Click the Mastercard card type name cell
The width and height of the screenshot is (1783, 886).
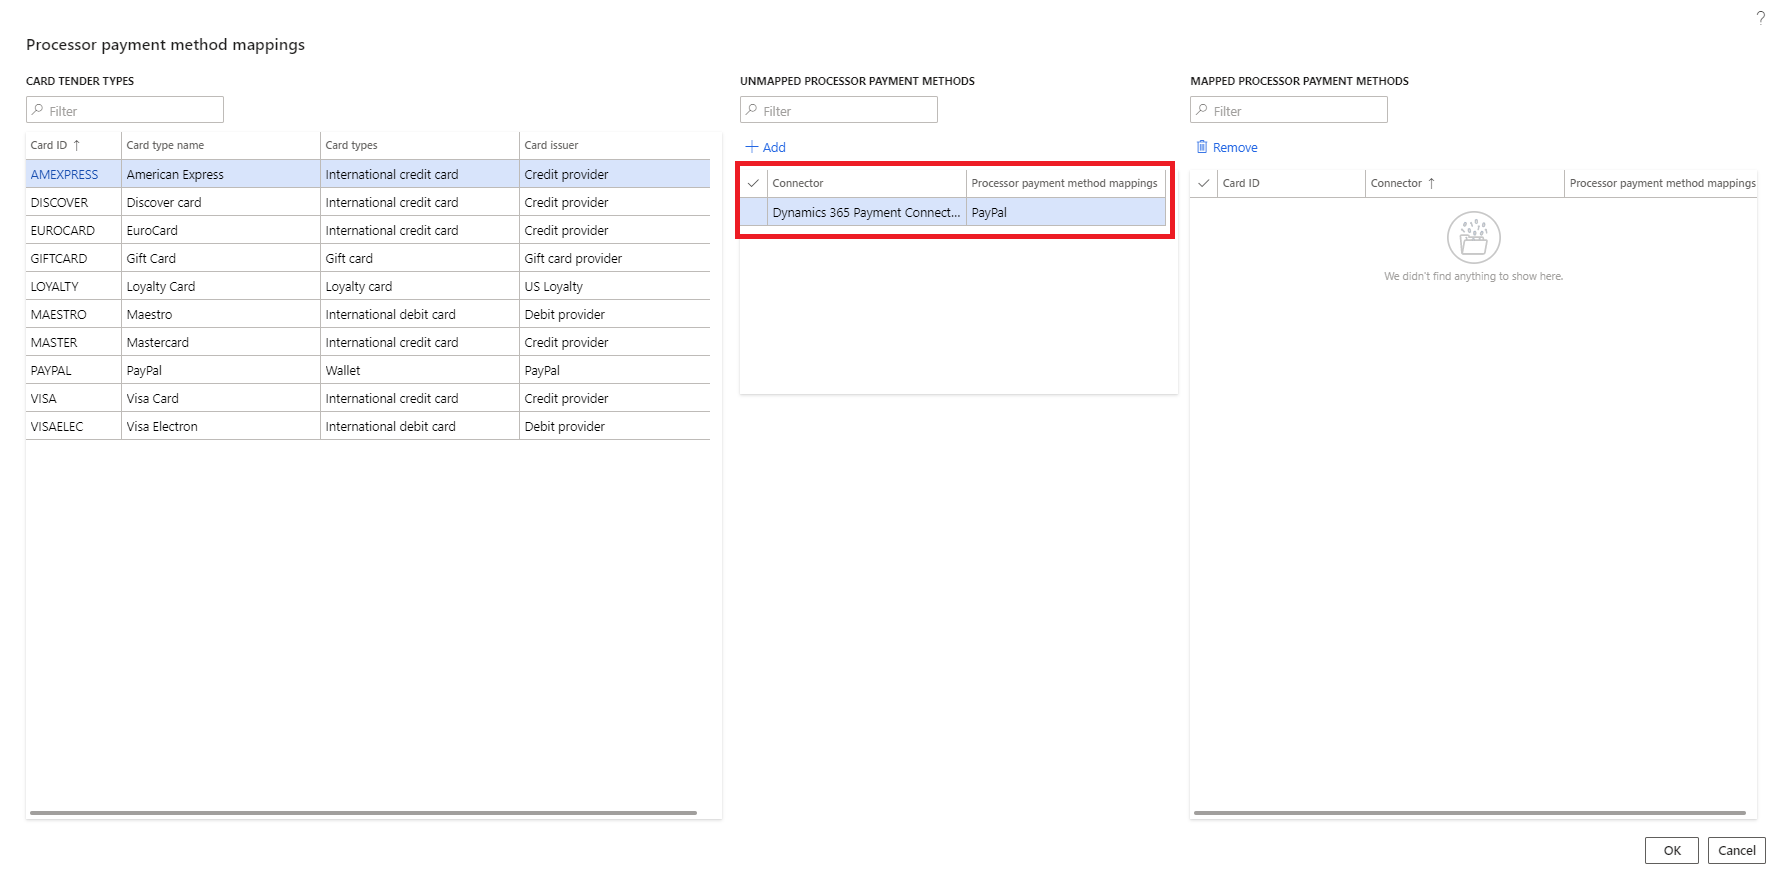pos(220,342)
